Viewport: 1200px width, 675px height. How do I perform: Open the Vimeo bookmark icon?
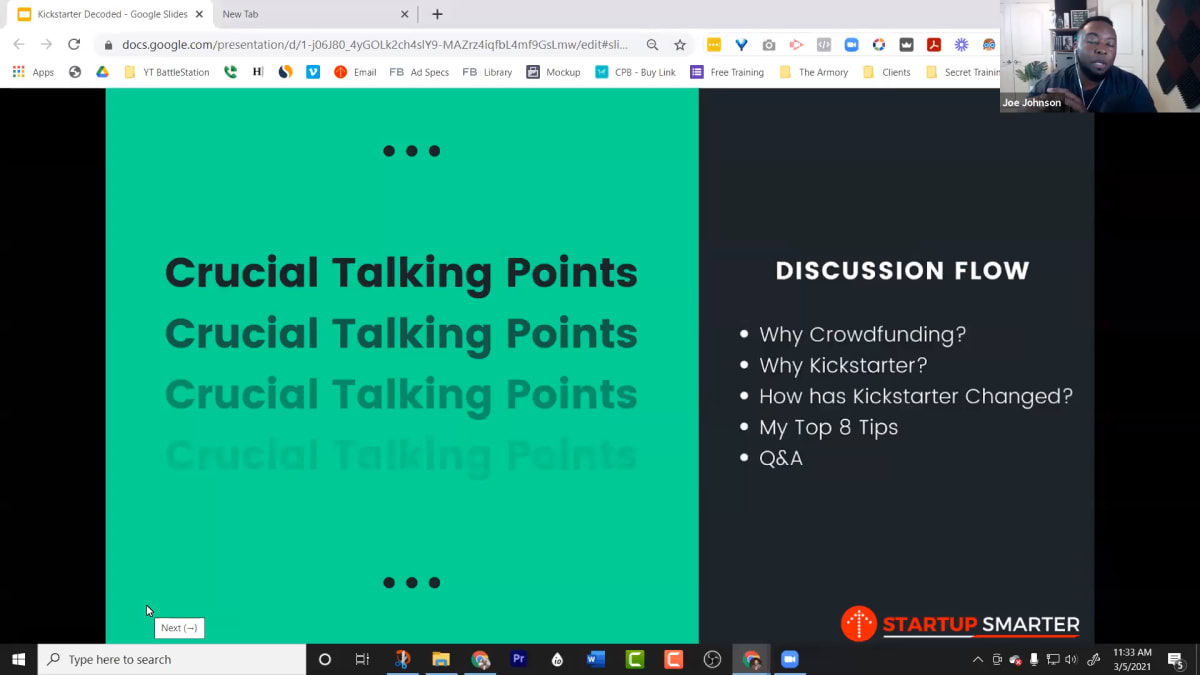tap(313, 72)
